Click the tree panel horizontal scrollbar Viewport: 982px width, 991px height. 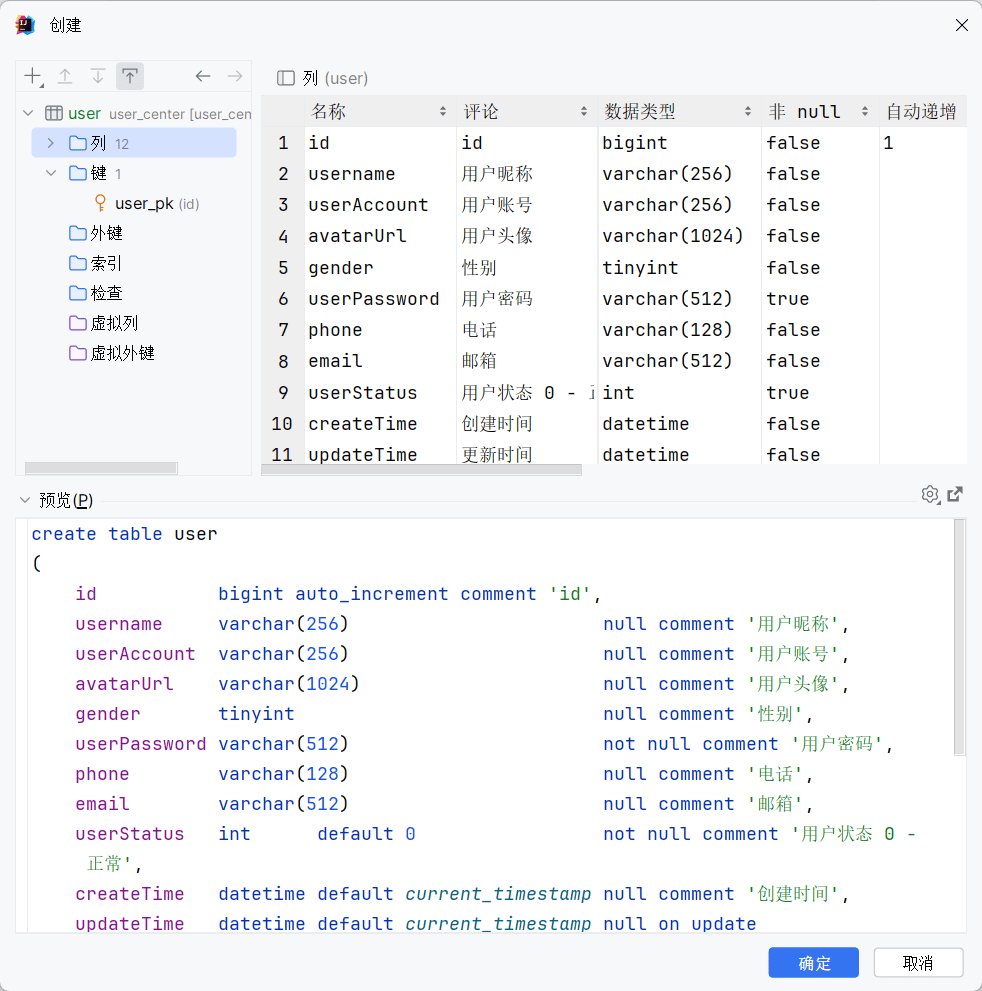point(101,468)
